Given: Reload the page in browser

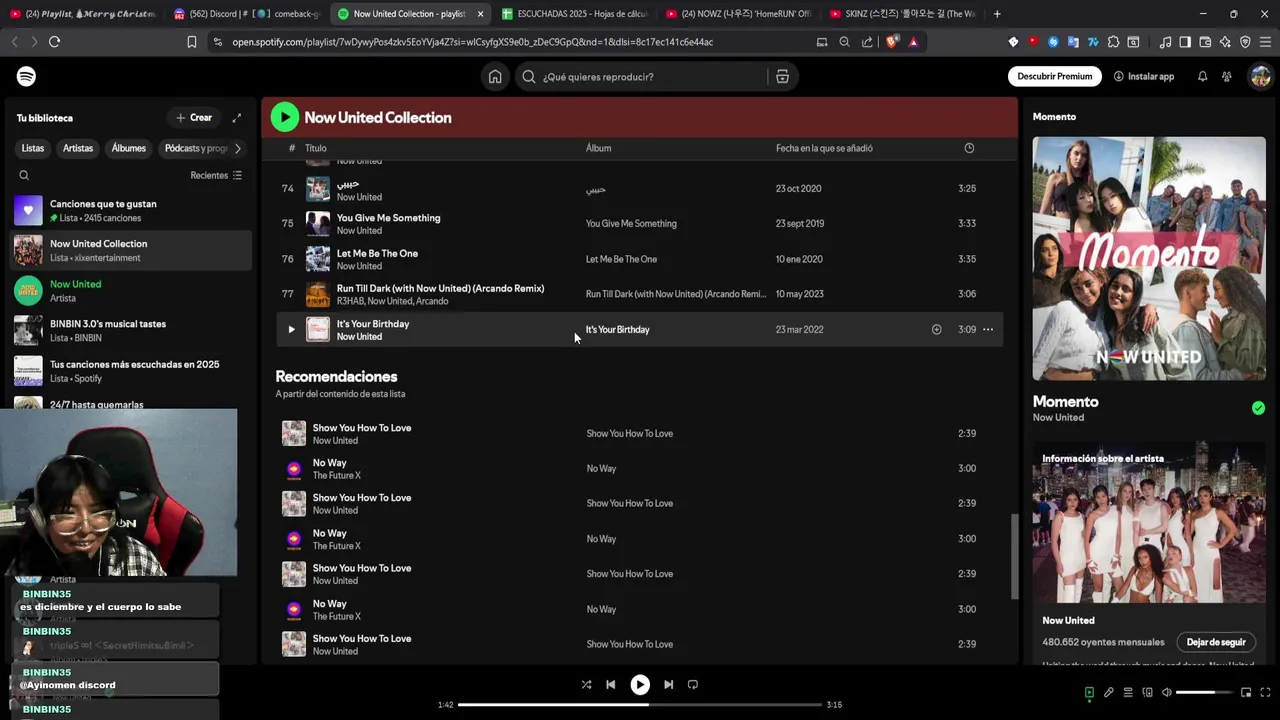Looking at the screenshot, I should pyautogui.click(x=54, y=42).
